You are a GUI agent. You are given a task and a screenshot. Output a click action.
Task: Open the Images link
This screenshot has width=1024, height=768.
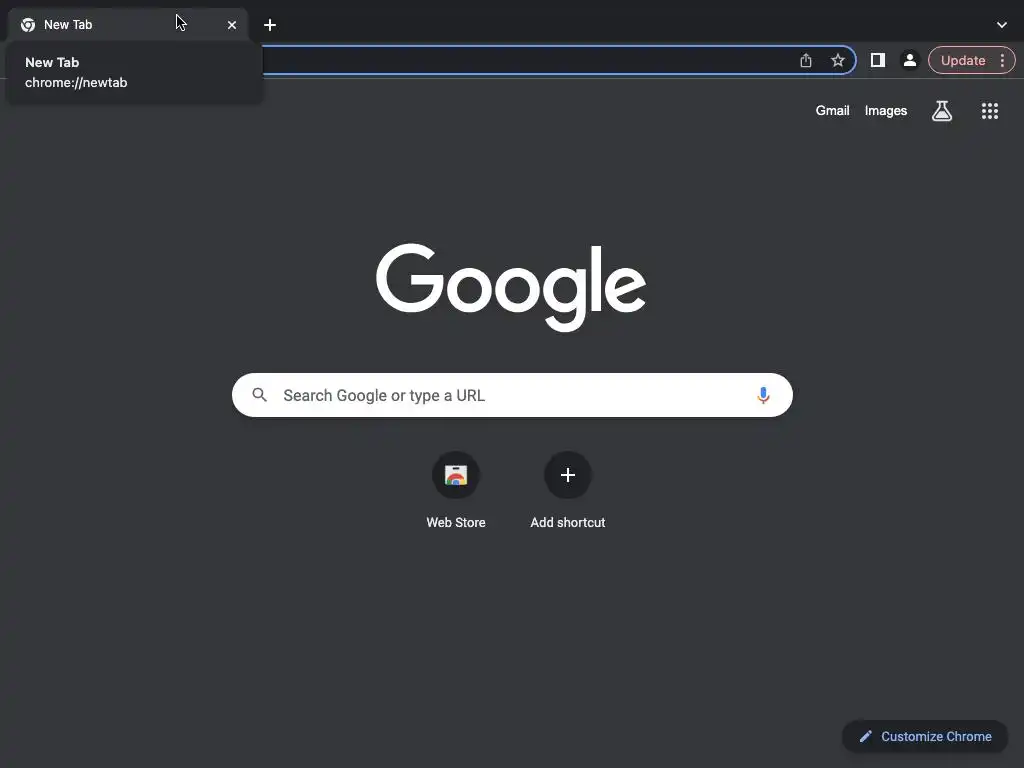[x=886, y=110]
